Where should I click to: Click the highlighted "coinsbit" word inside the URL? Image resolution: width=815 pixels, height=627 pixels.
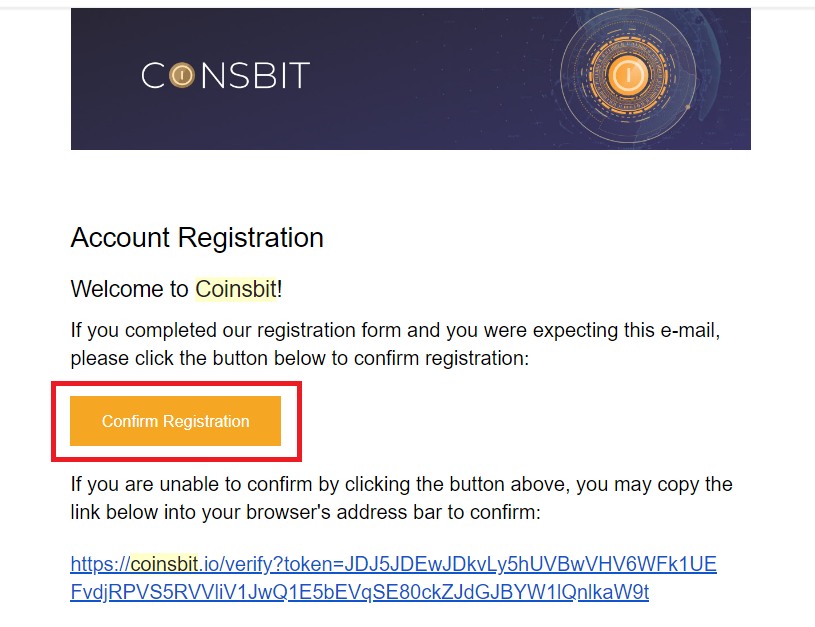click(166, 564)
